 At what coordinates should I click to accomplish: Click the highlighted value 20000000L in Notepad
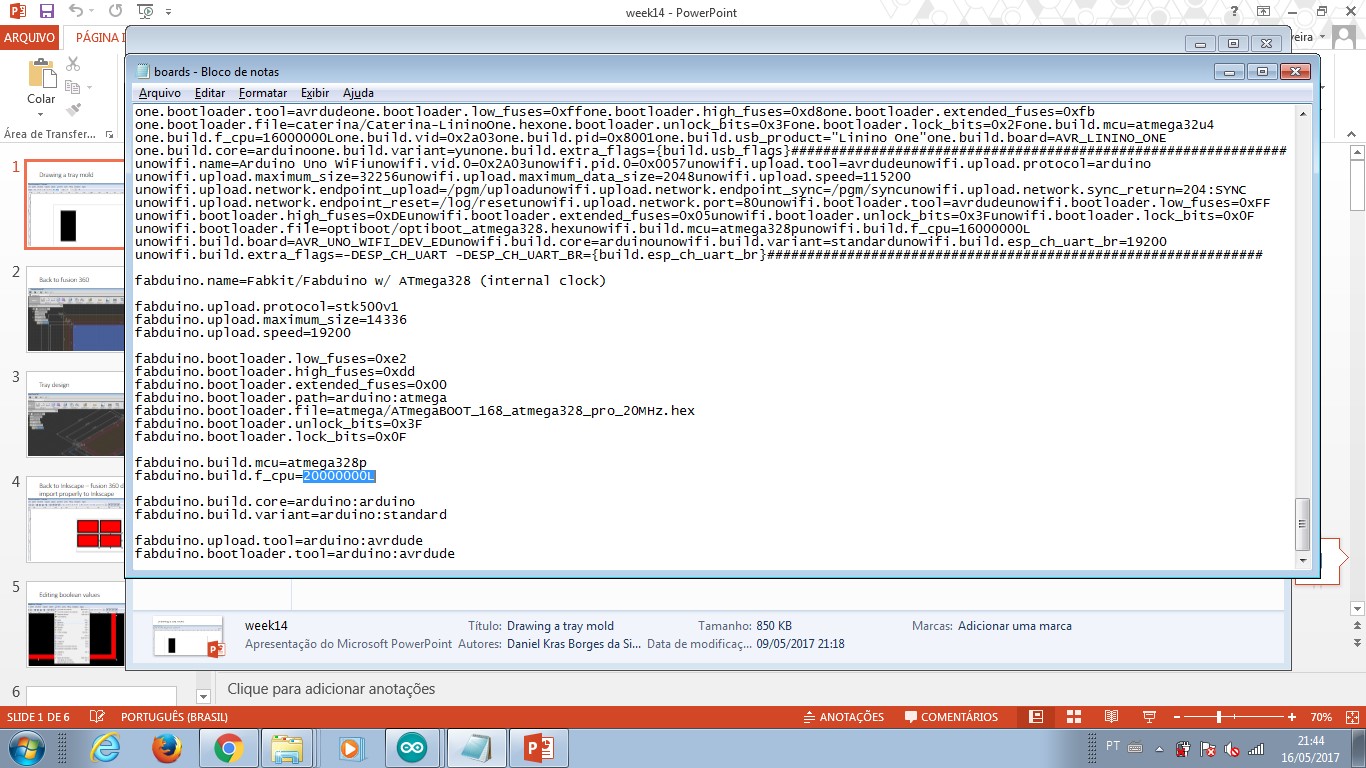click(x=339, y=476)
